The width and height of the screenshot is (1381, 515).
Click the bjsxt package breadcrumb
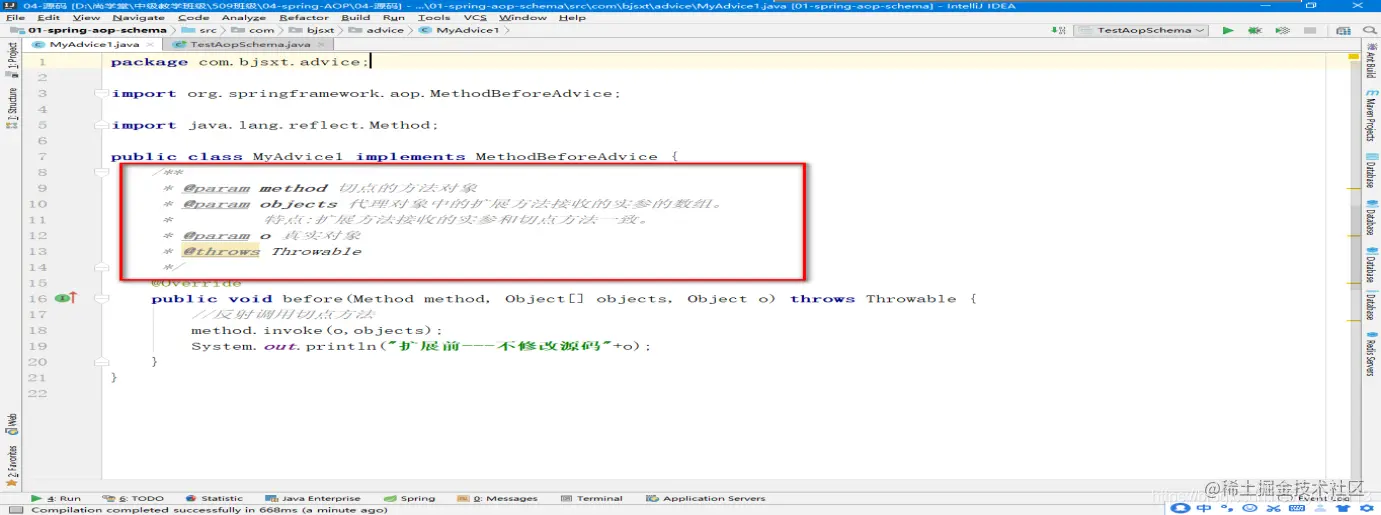(313, 30)
